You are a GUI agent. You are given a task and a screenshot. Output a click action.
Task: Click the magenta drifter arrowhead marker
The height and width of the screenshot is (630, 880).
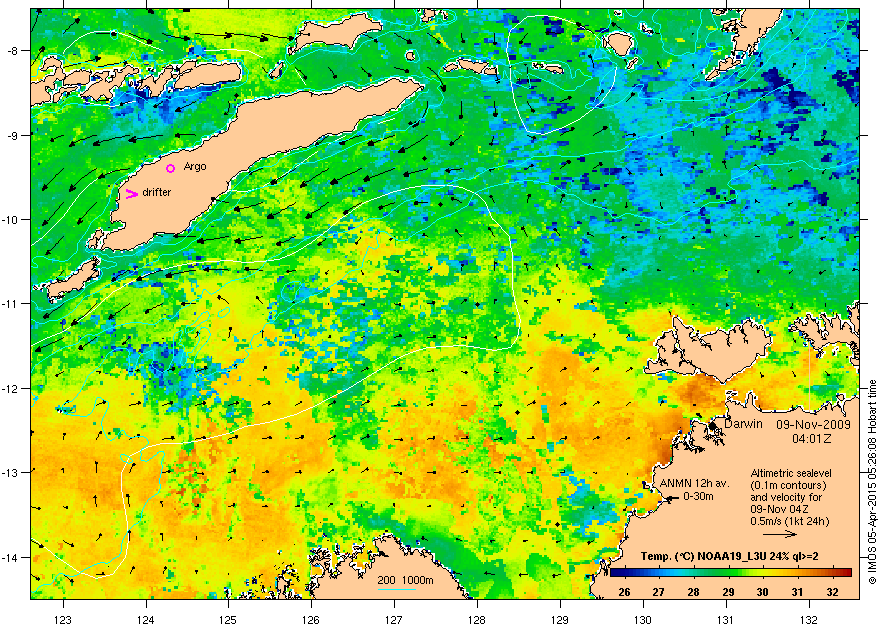(x=131, y=194)
